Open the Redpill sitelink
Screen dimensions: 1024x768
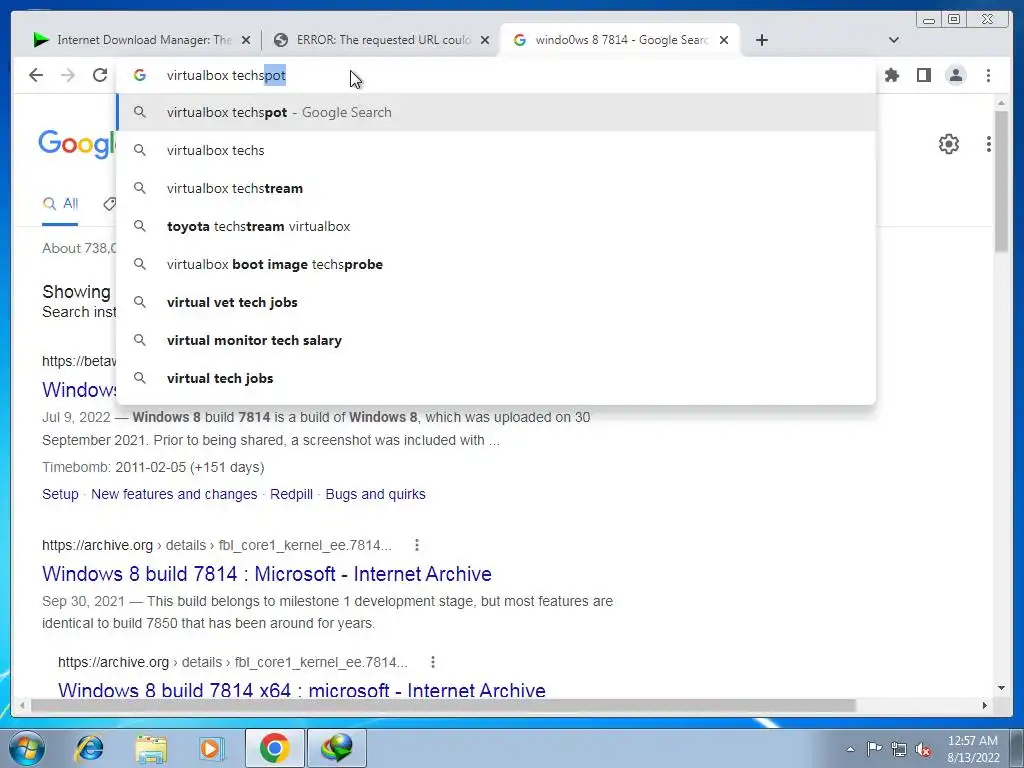(x=291, y=494)
